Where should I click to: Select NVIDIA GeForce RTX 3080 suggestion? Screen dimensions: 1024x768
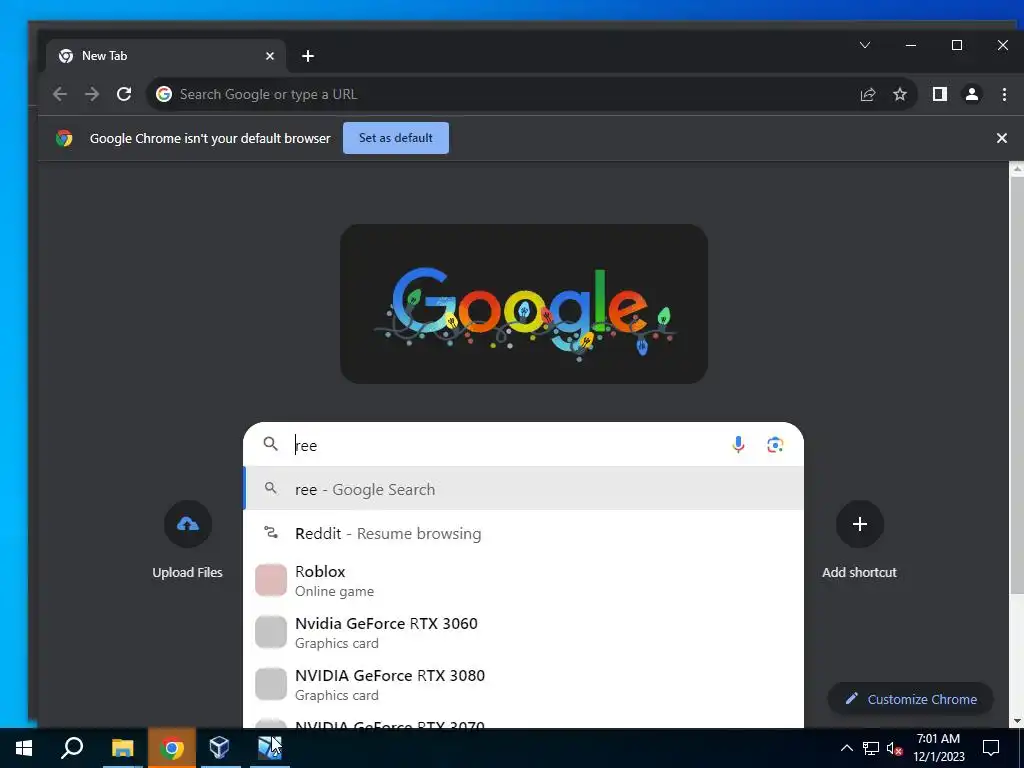523,684
